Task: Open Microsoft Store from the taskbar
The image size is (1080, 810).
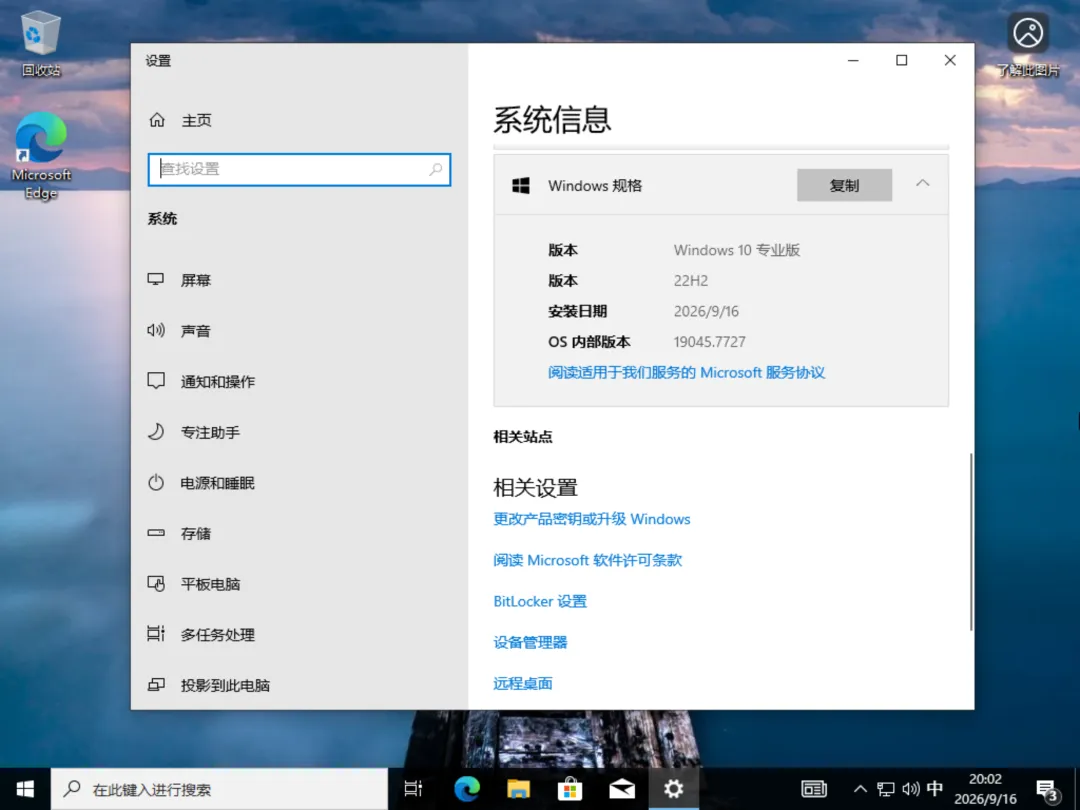Action: click(570, 789)
